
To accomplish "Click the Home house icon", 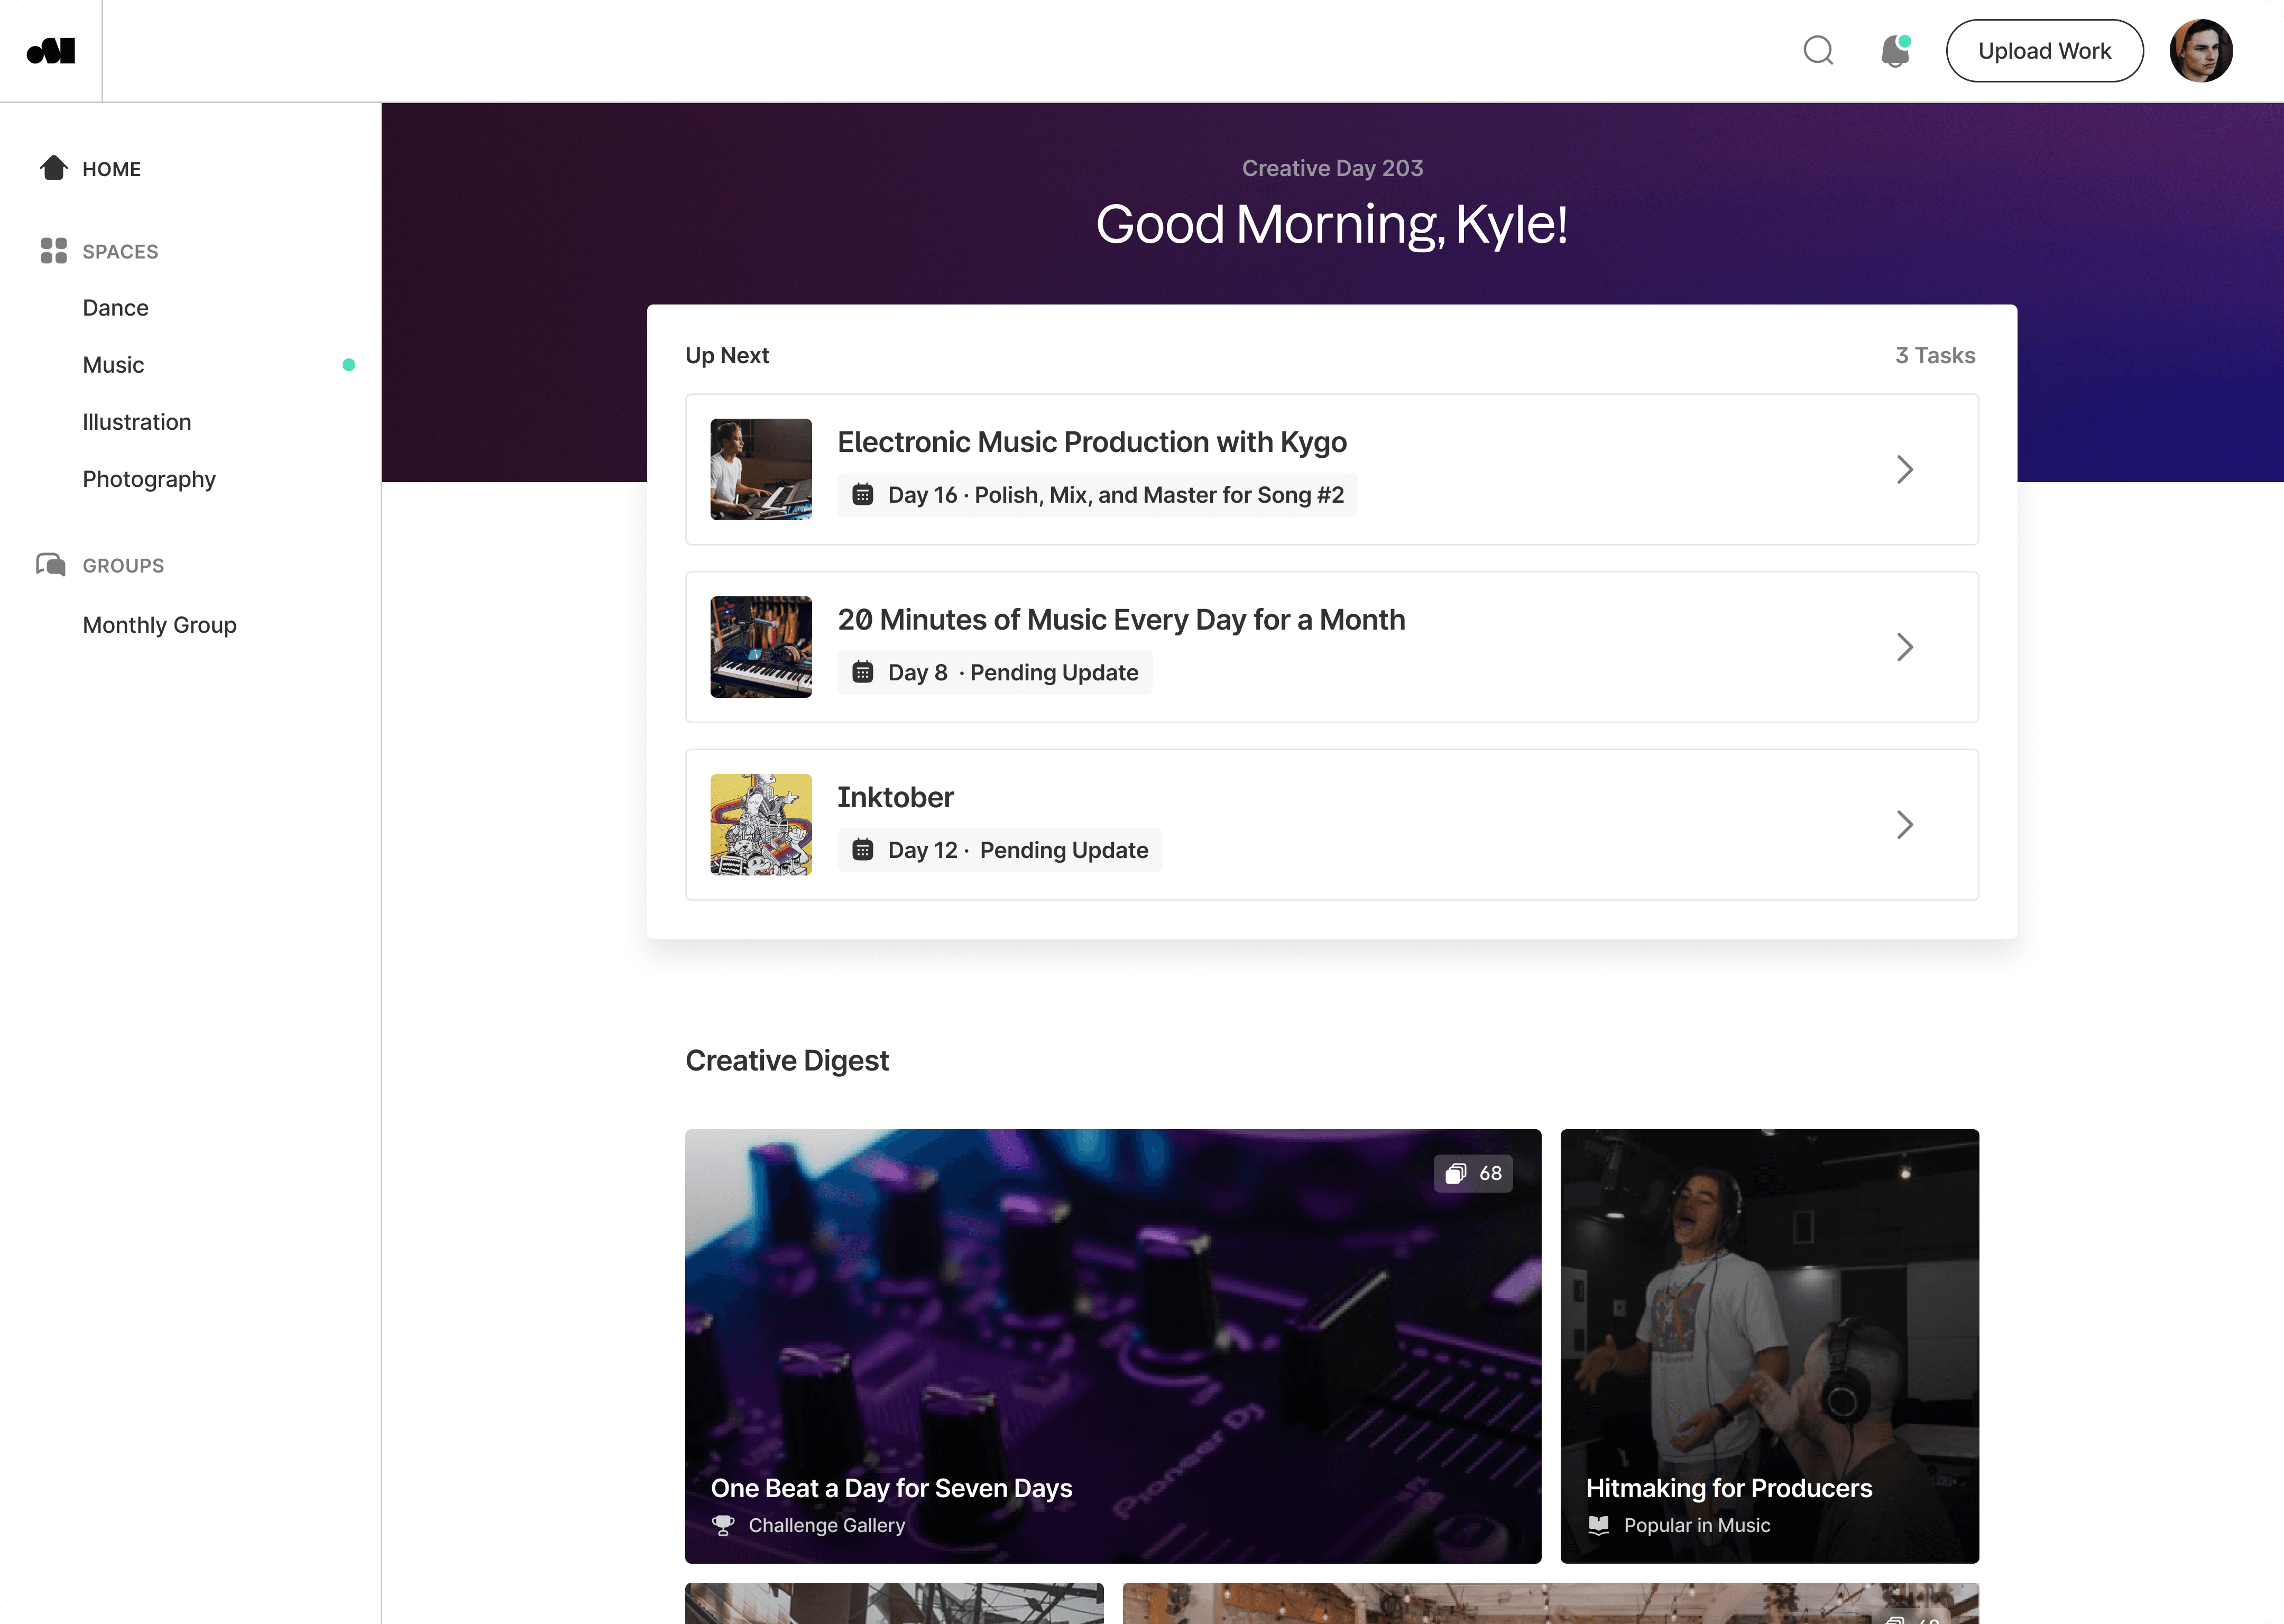I will [54, 168].
